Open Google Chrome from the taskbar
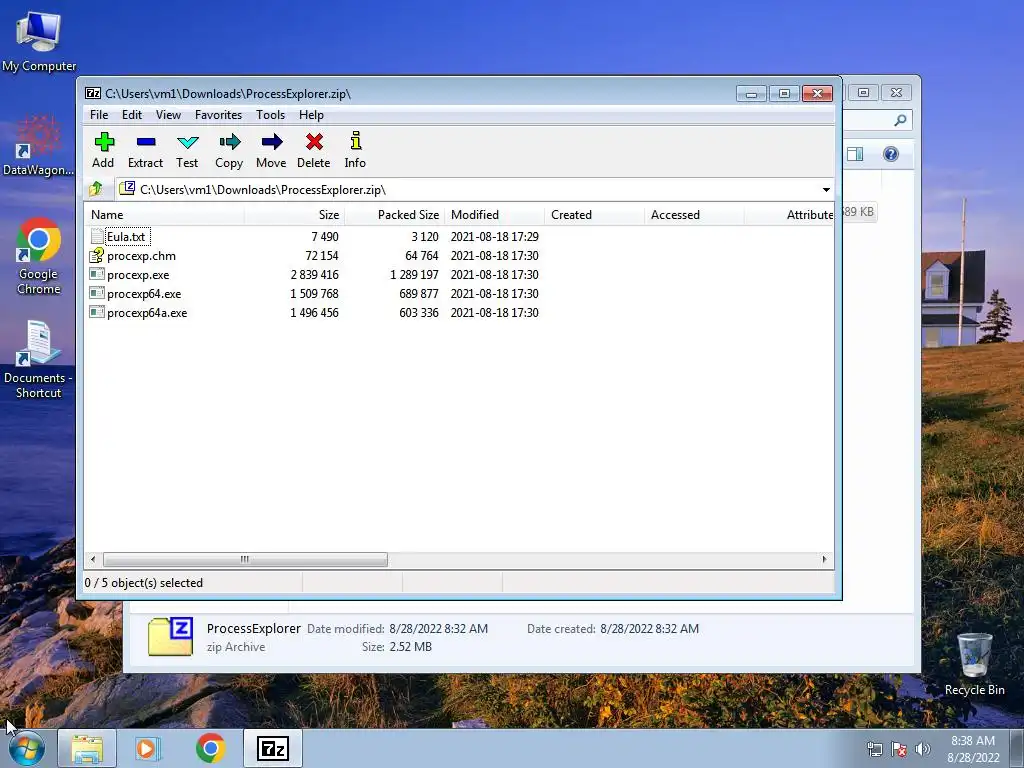The width and height of the screenshot is (1024, 768). (210, 748)
